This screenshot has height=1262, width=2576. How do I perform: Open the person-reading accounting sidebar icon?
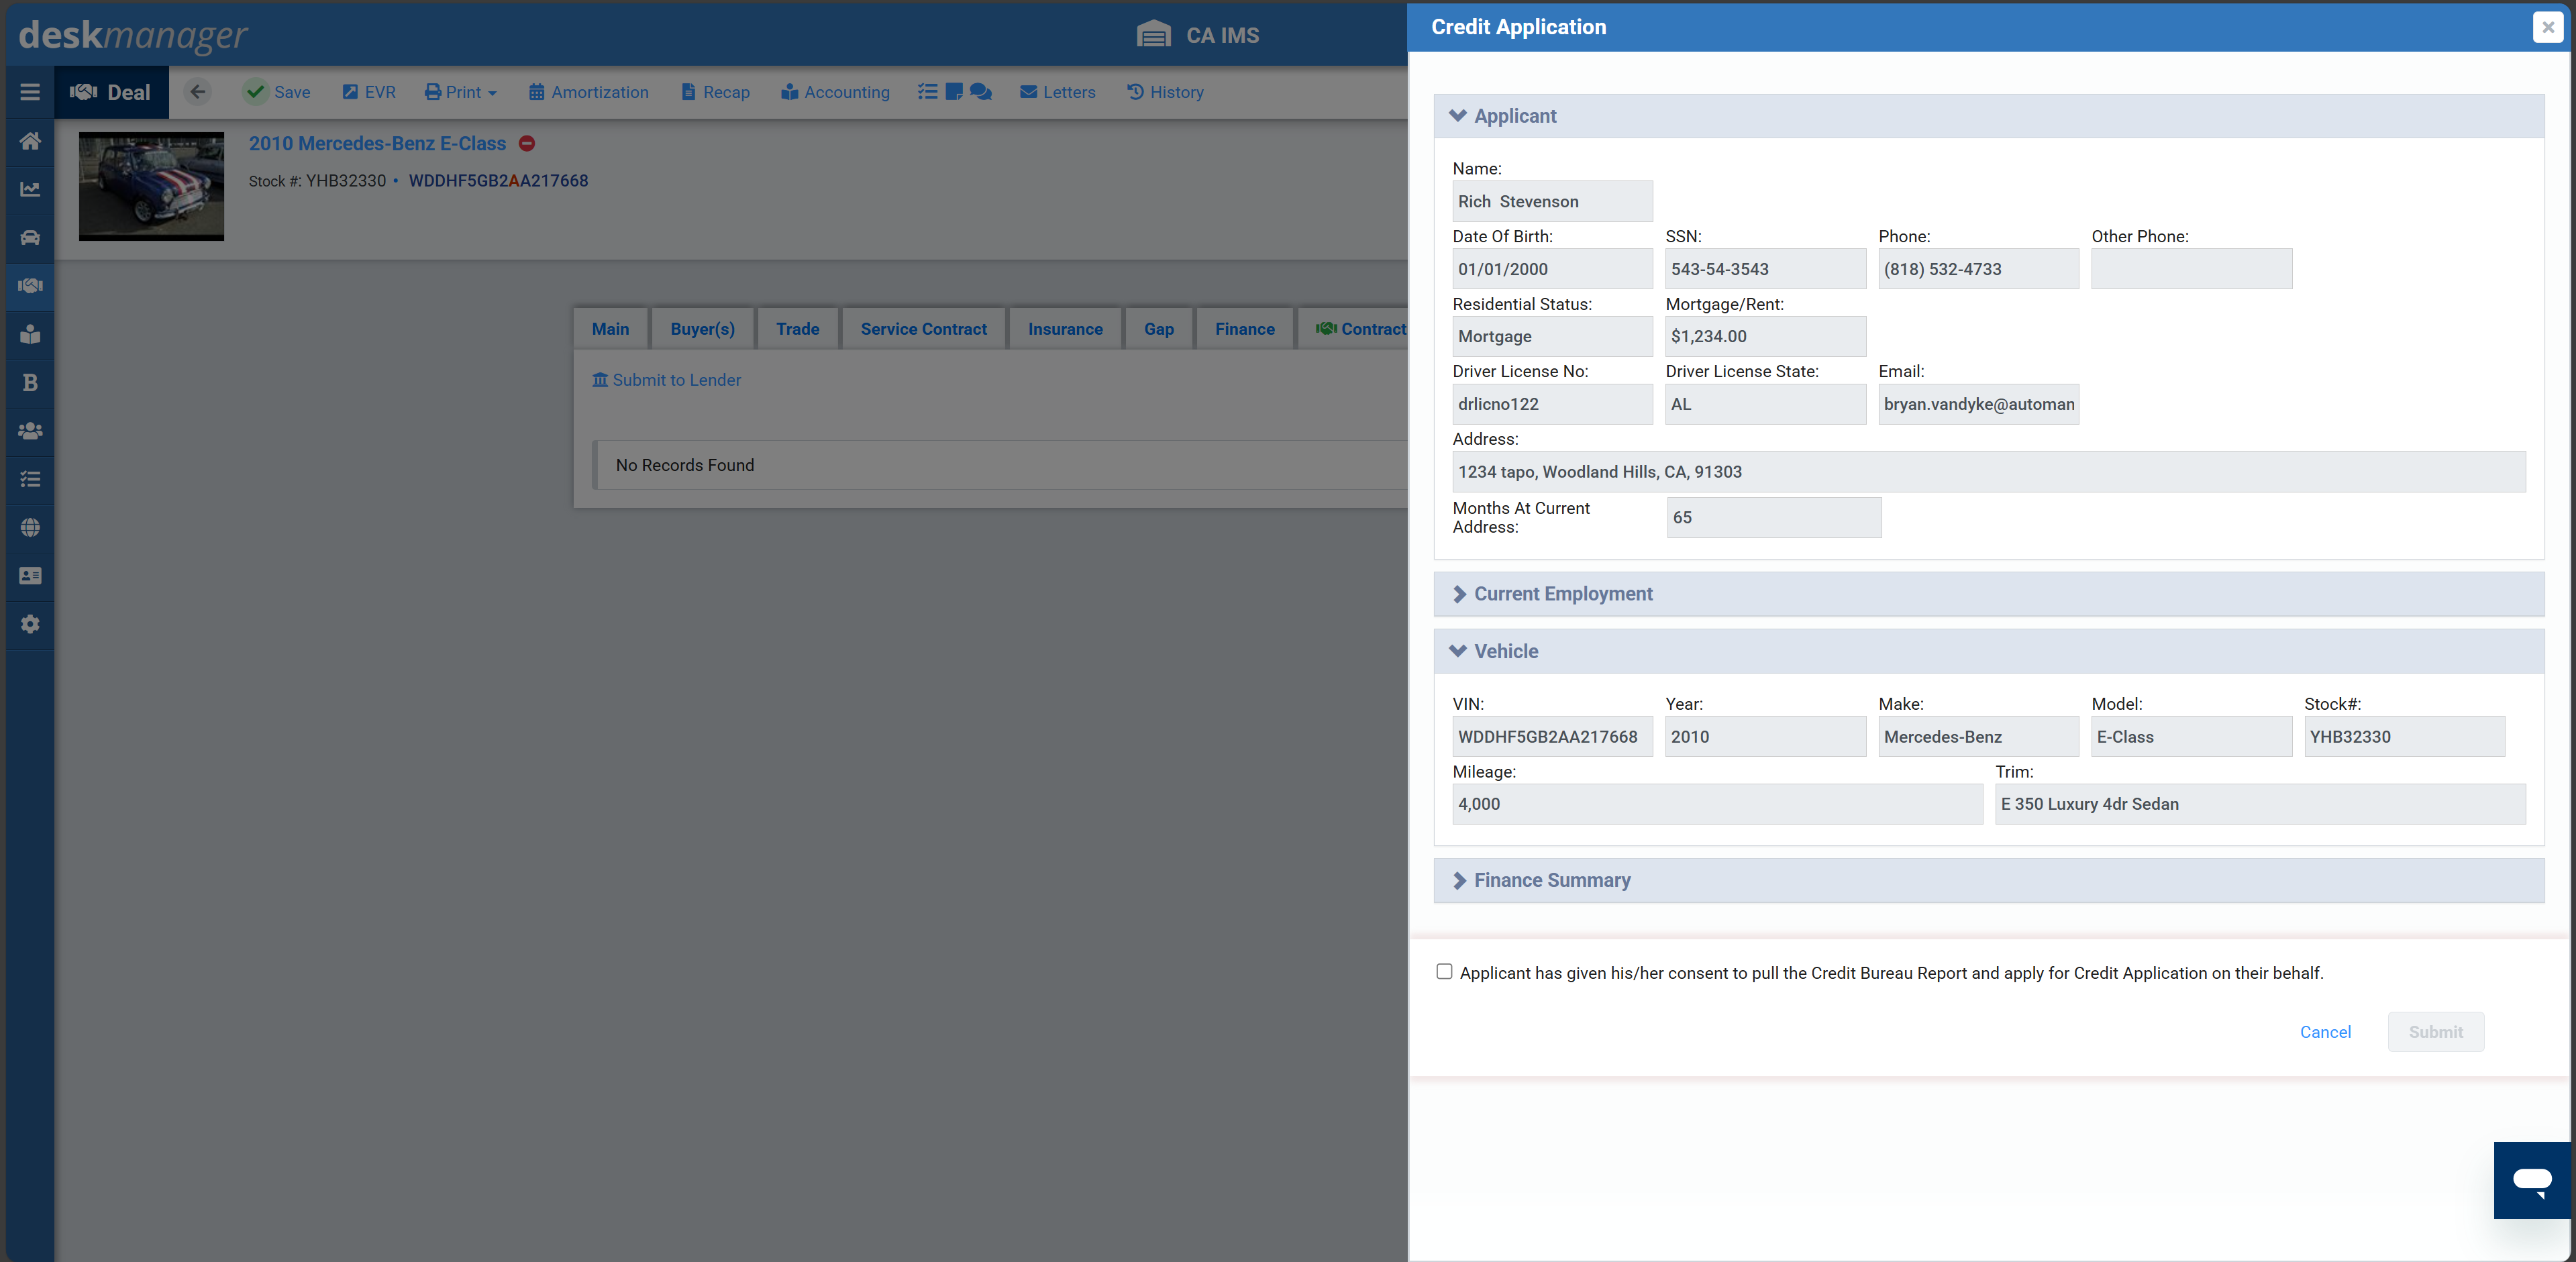30,334
